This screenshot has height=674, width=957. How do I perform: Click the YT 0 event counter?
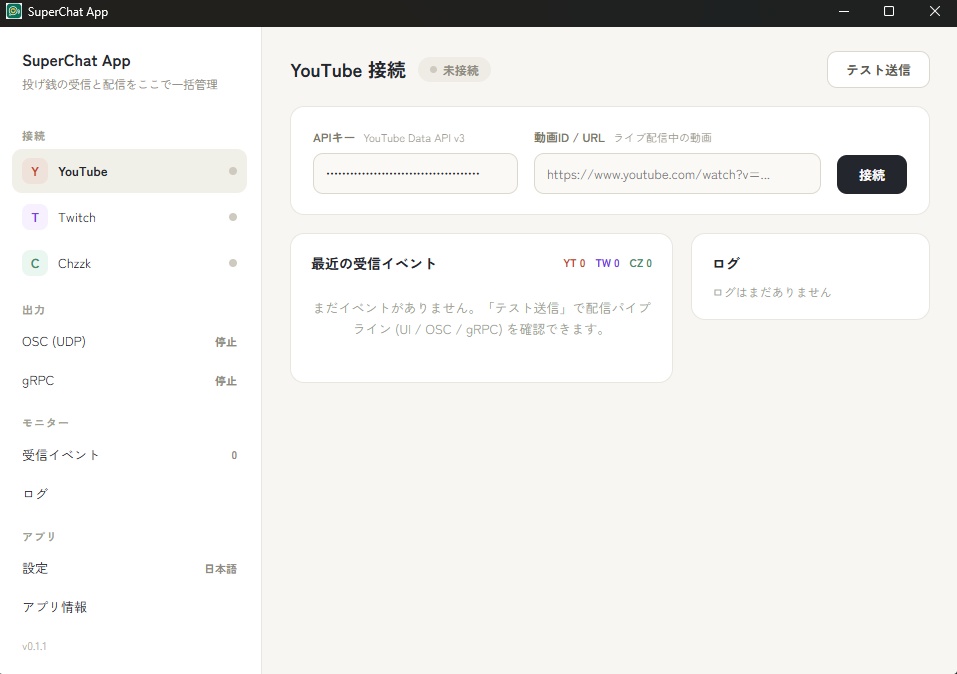point(574,263)
